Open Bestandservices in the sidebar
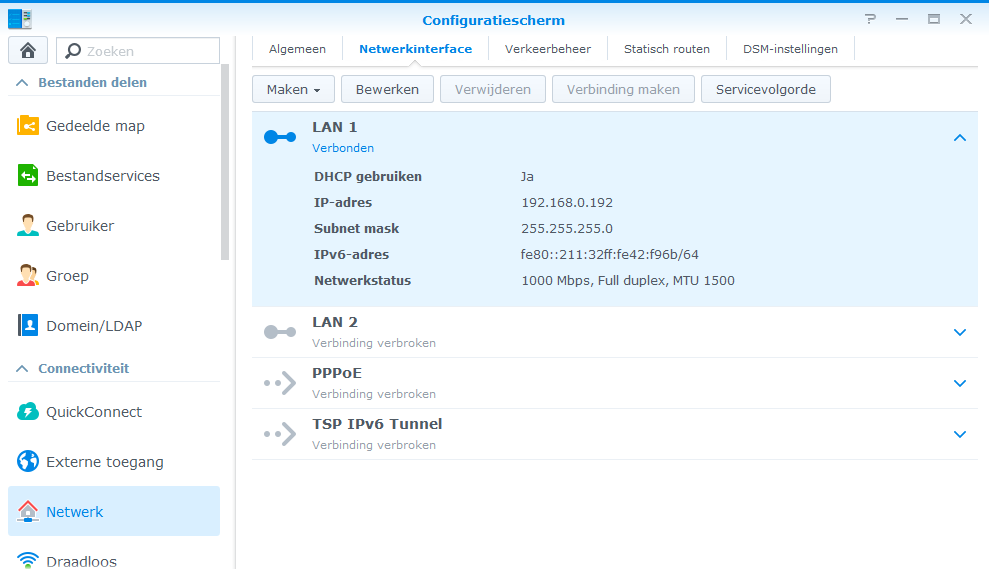 102,176
